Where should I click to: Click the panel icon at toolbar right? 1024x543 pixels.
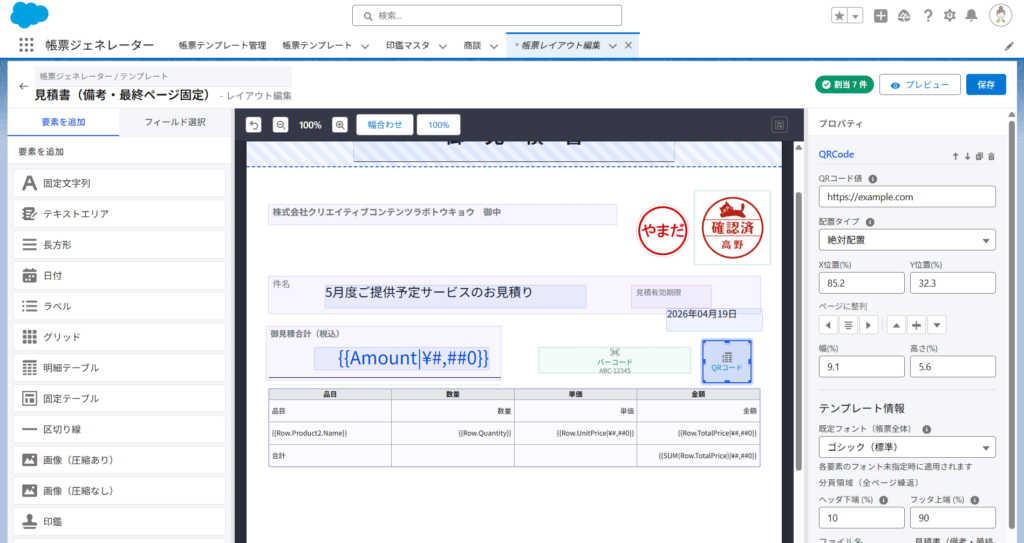(779, 125)
